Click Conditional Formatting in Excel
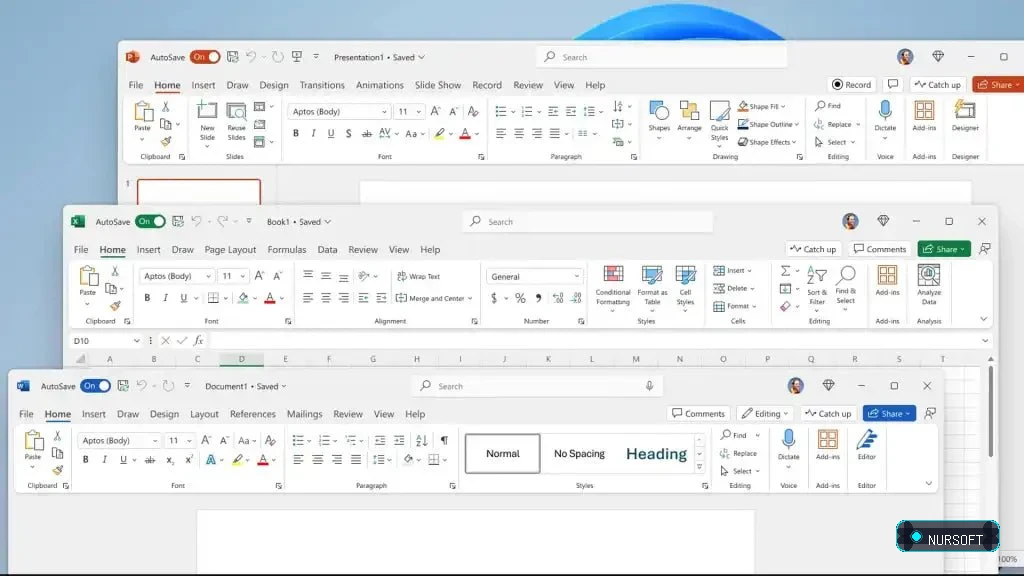Image resolution: width=1024 pixels, height=576 pixels. click(613, 286)
